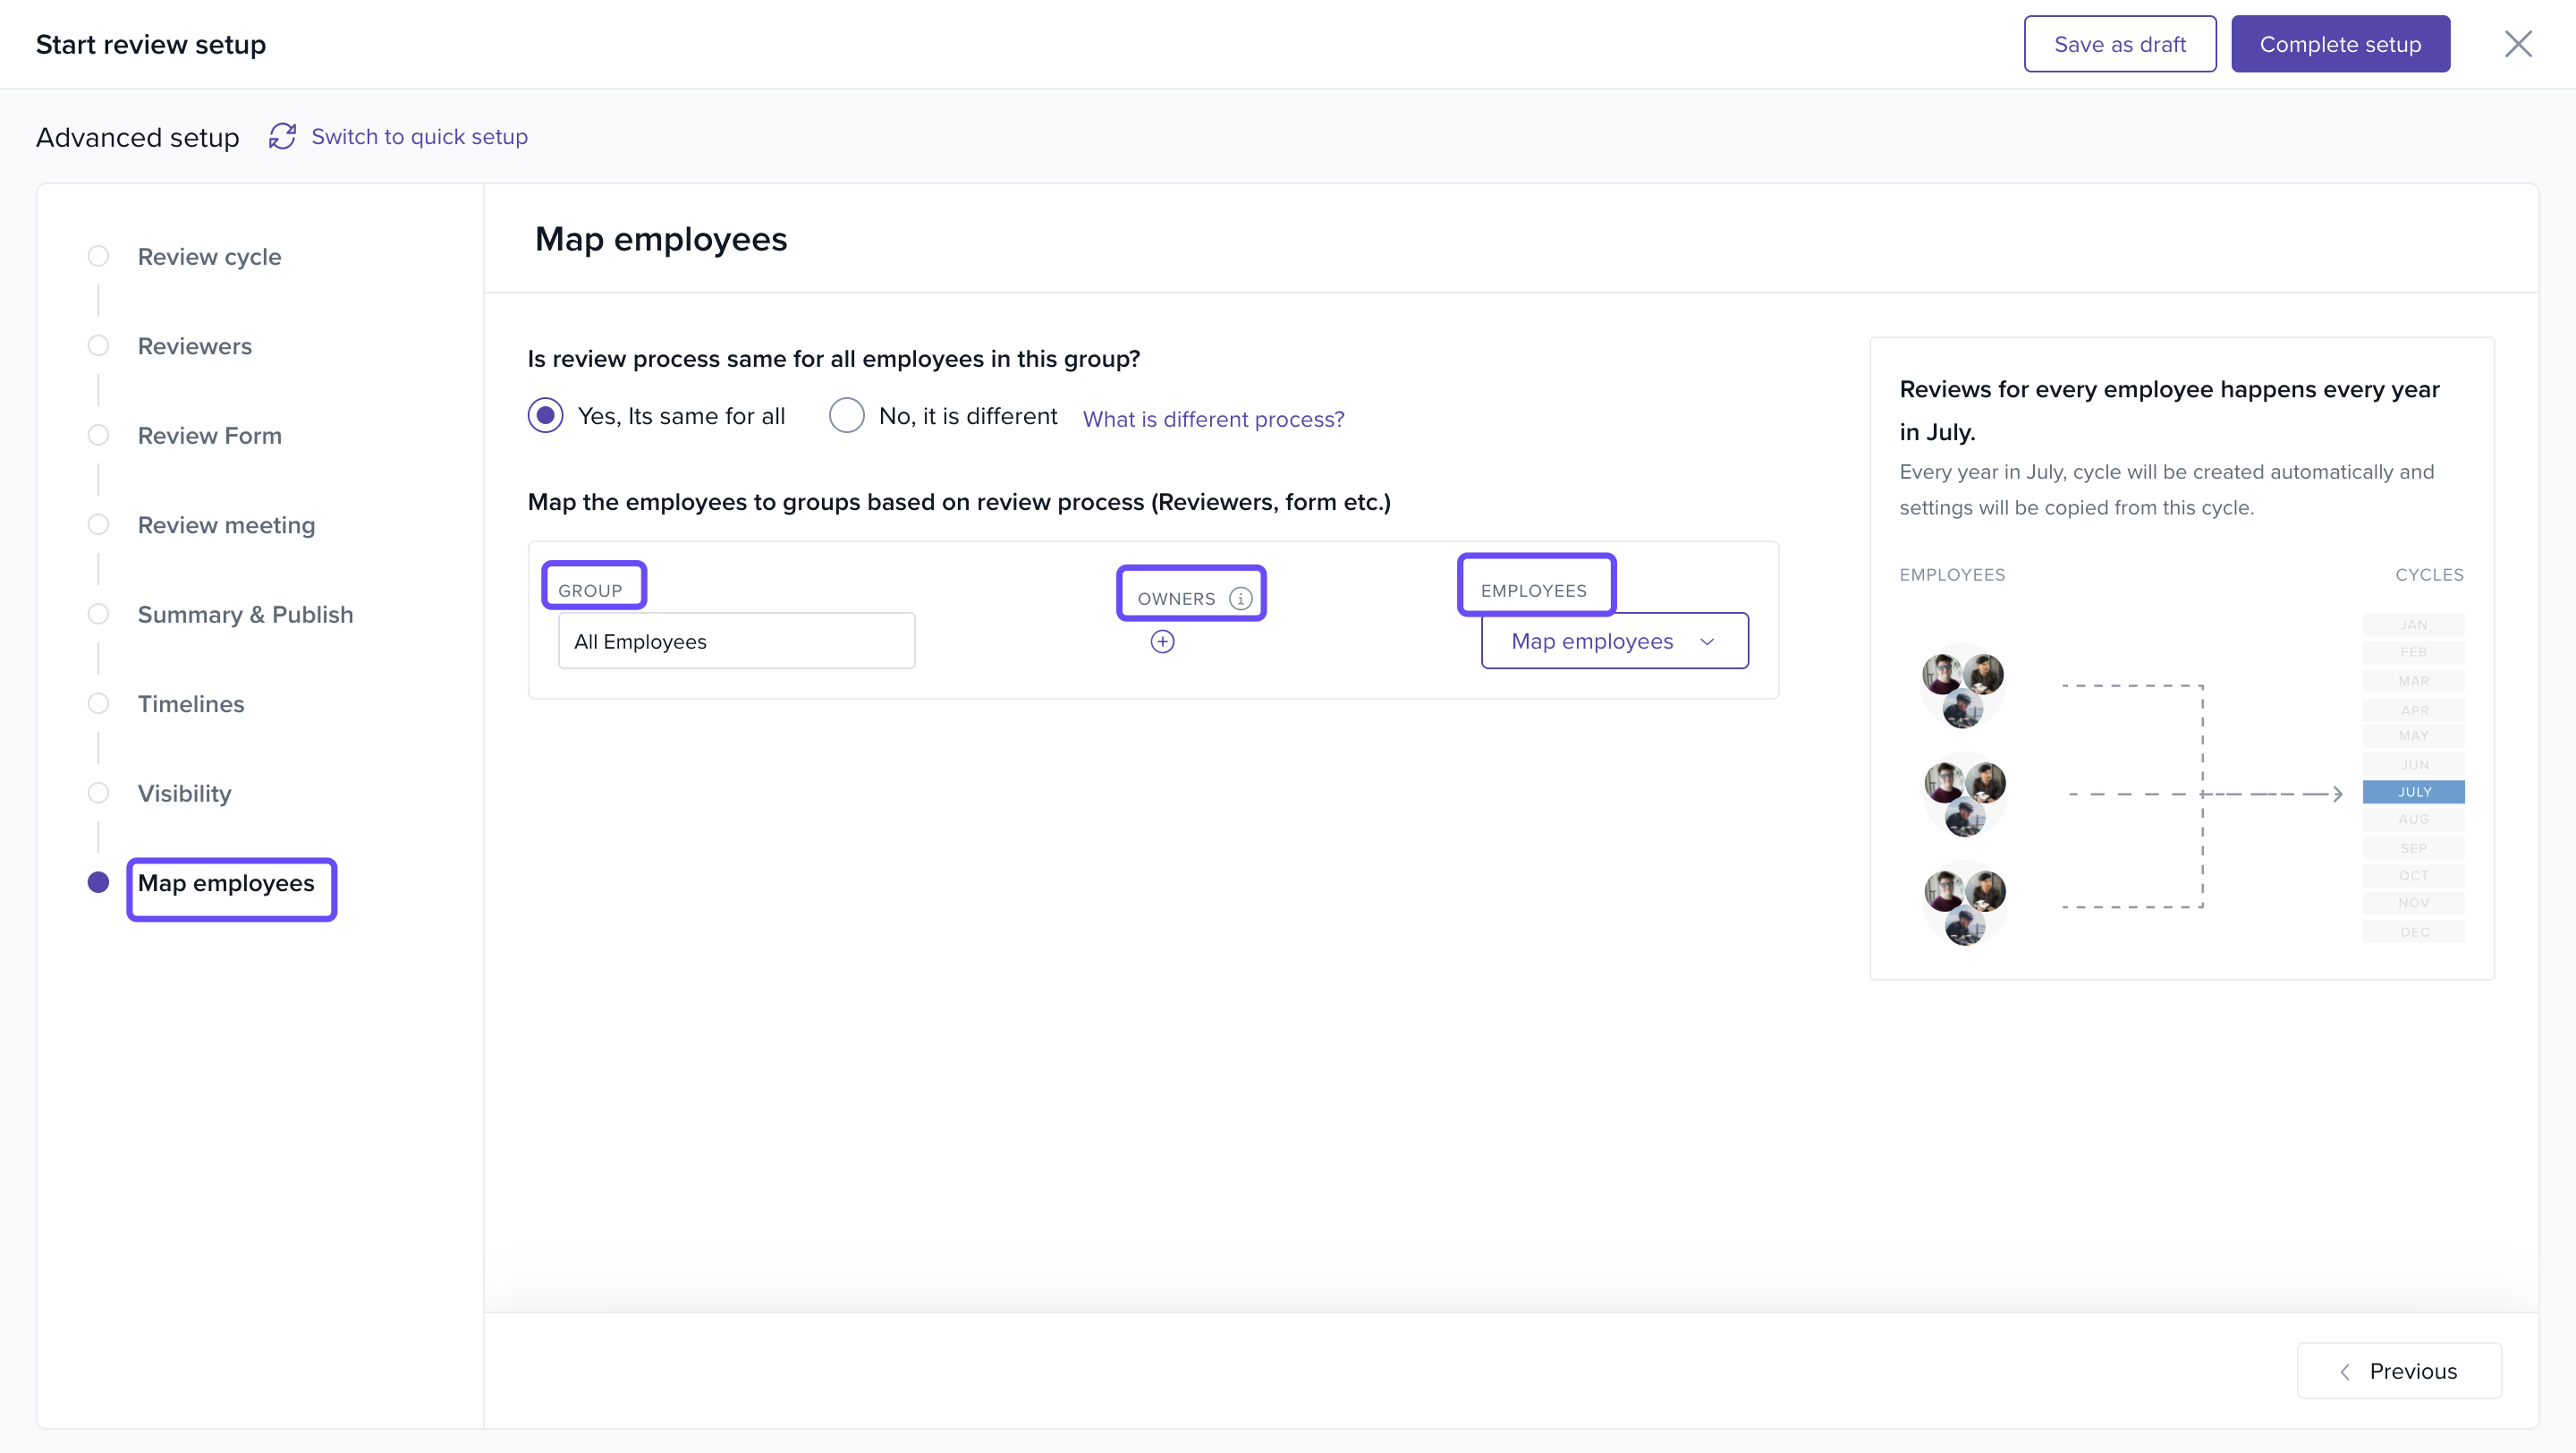Click the info icon next to OWNERS
The width and height of the screenshot is (2576, 1453).
[x=1240, y=599]
